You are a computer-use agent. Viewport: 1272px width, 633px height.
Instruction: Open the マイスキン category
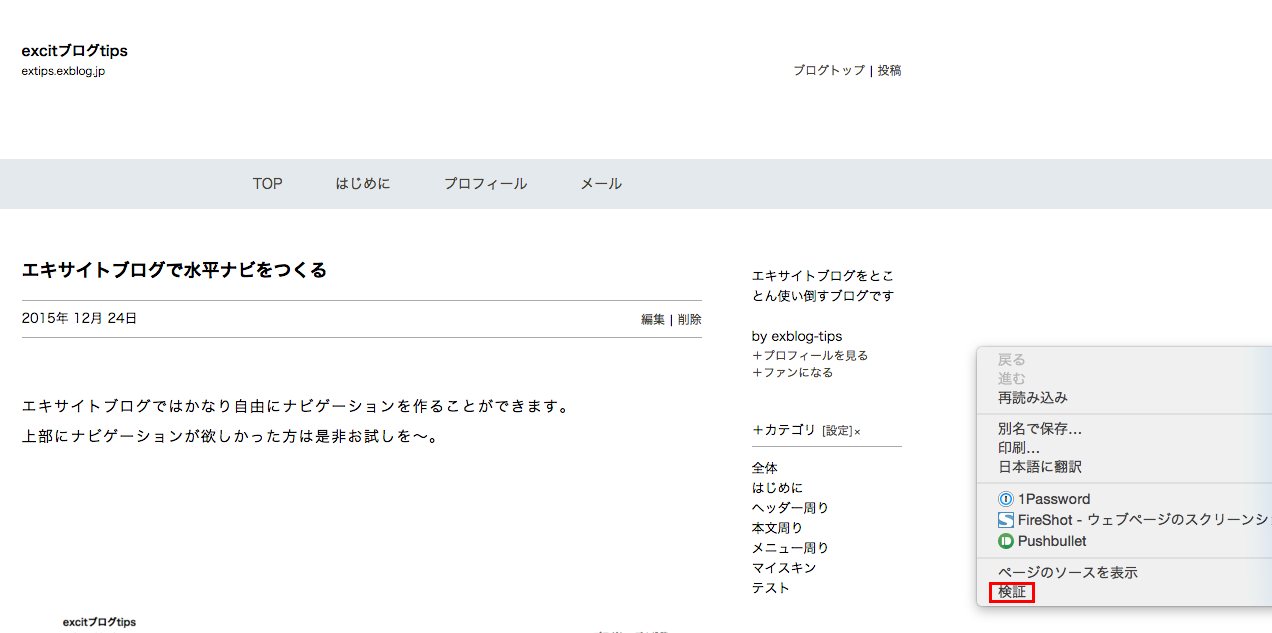pyautogui.click(x=784, y=568)
